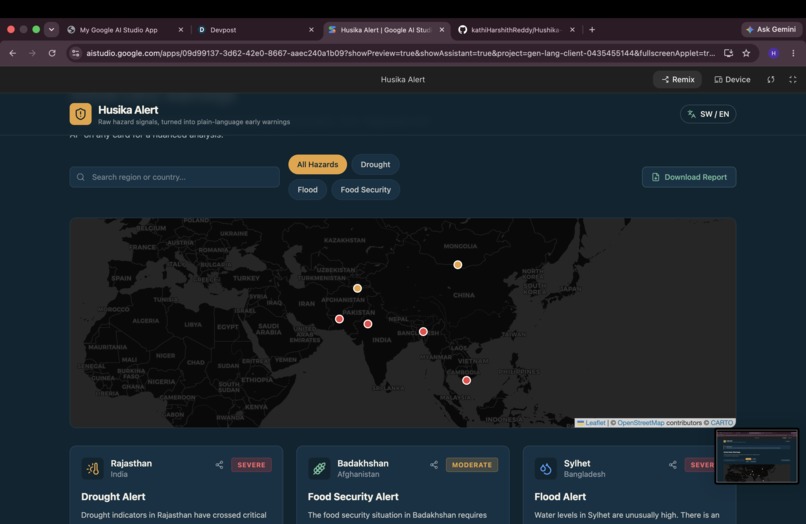
Task: Open the Leaflet attribution link
Action: 595,423
